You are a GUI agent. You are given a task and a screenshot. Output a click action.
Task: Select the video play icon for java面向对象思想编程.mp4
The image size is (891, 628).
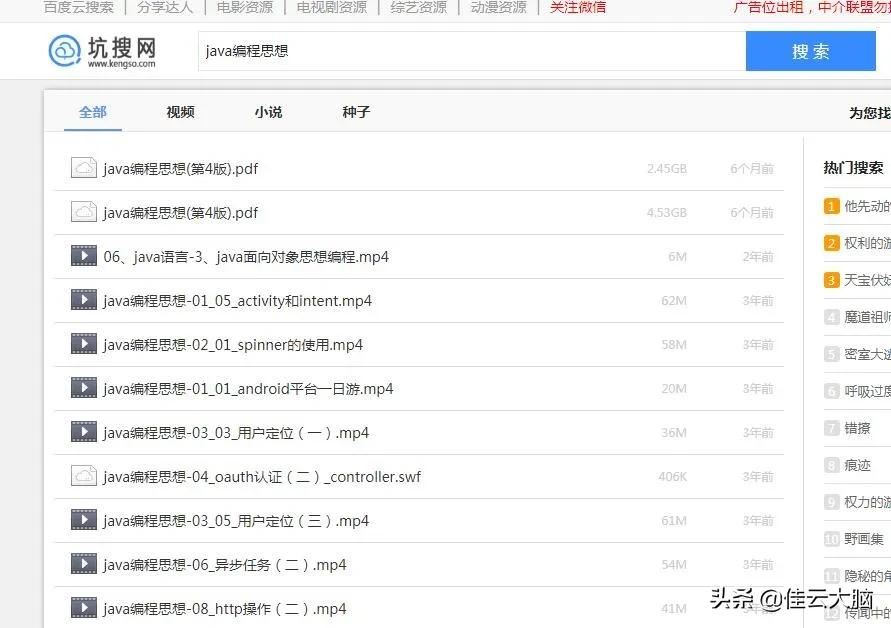click(83, 256)
